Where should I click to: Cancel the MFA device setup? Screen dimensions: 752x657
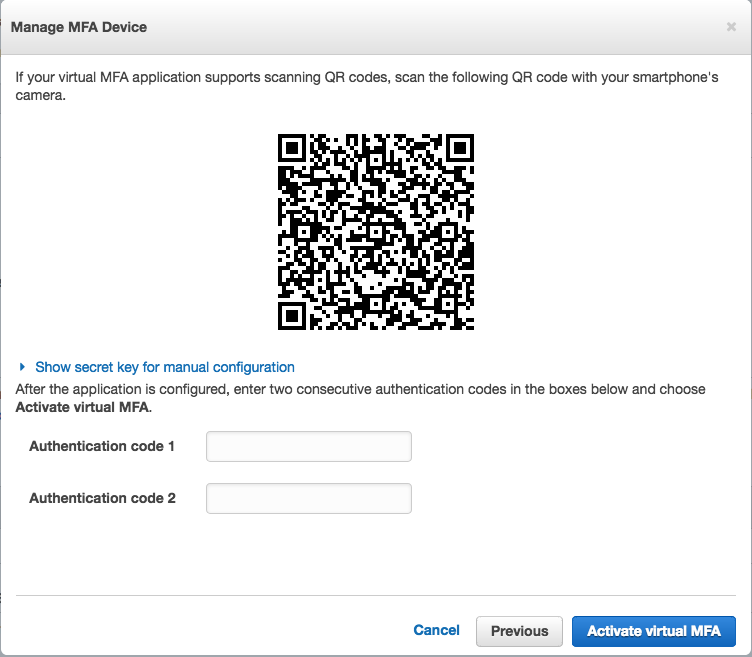[x=436, y=630]
